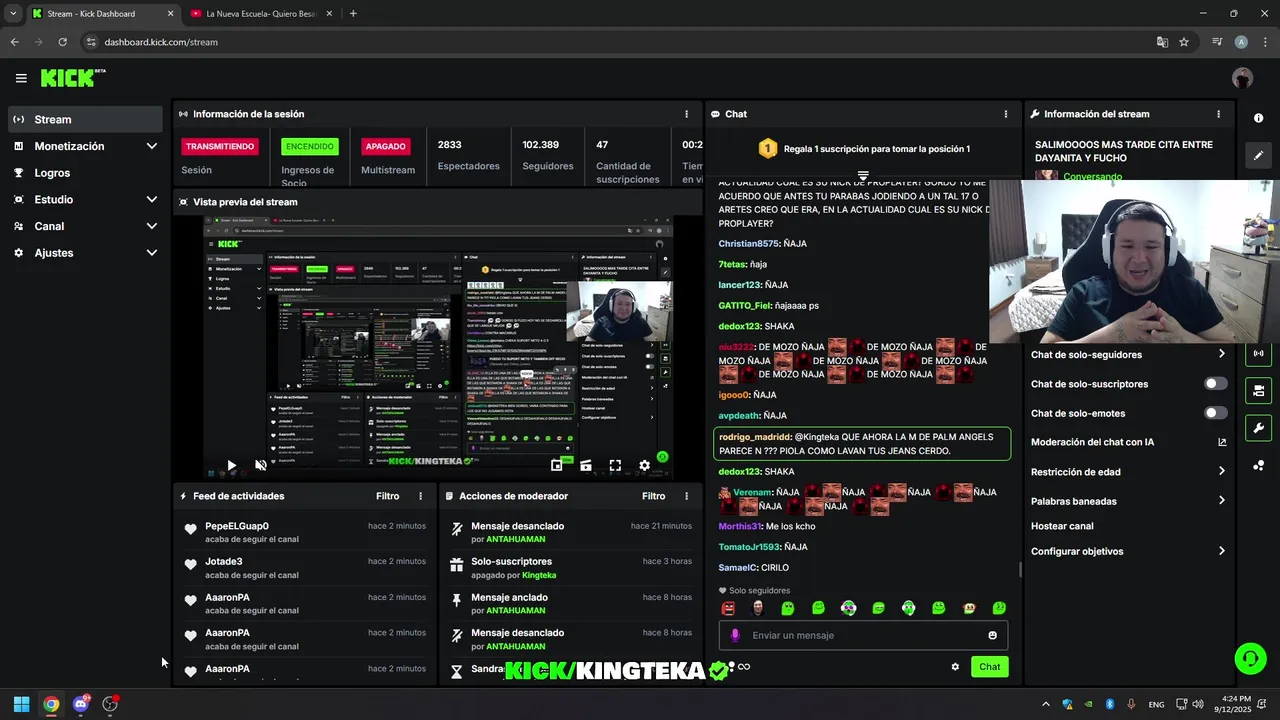Screen dimensions: 1280x720
Task: Click the Kick logo in the header
Action: [72, 78]
